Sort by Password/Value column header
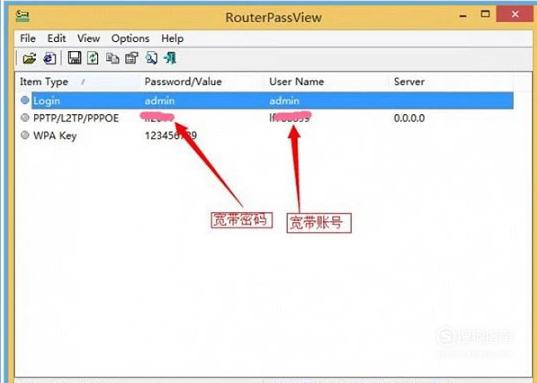Image resolution: width=537 pixels, height=383 pixels. point(201,82)
